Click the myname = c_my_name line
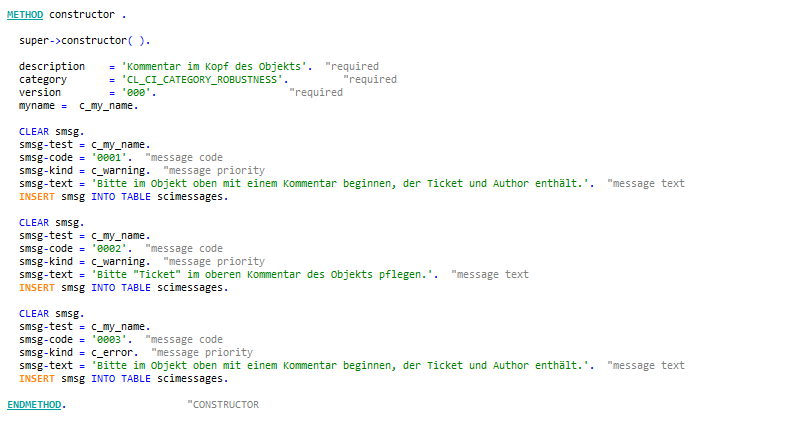The height and width of the screenshot is (424, 795). [x=79, y=106]
